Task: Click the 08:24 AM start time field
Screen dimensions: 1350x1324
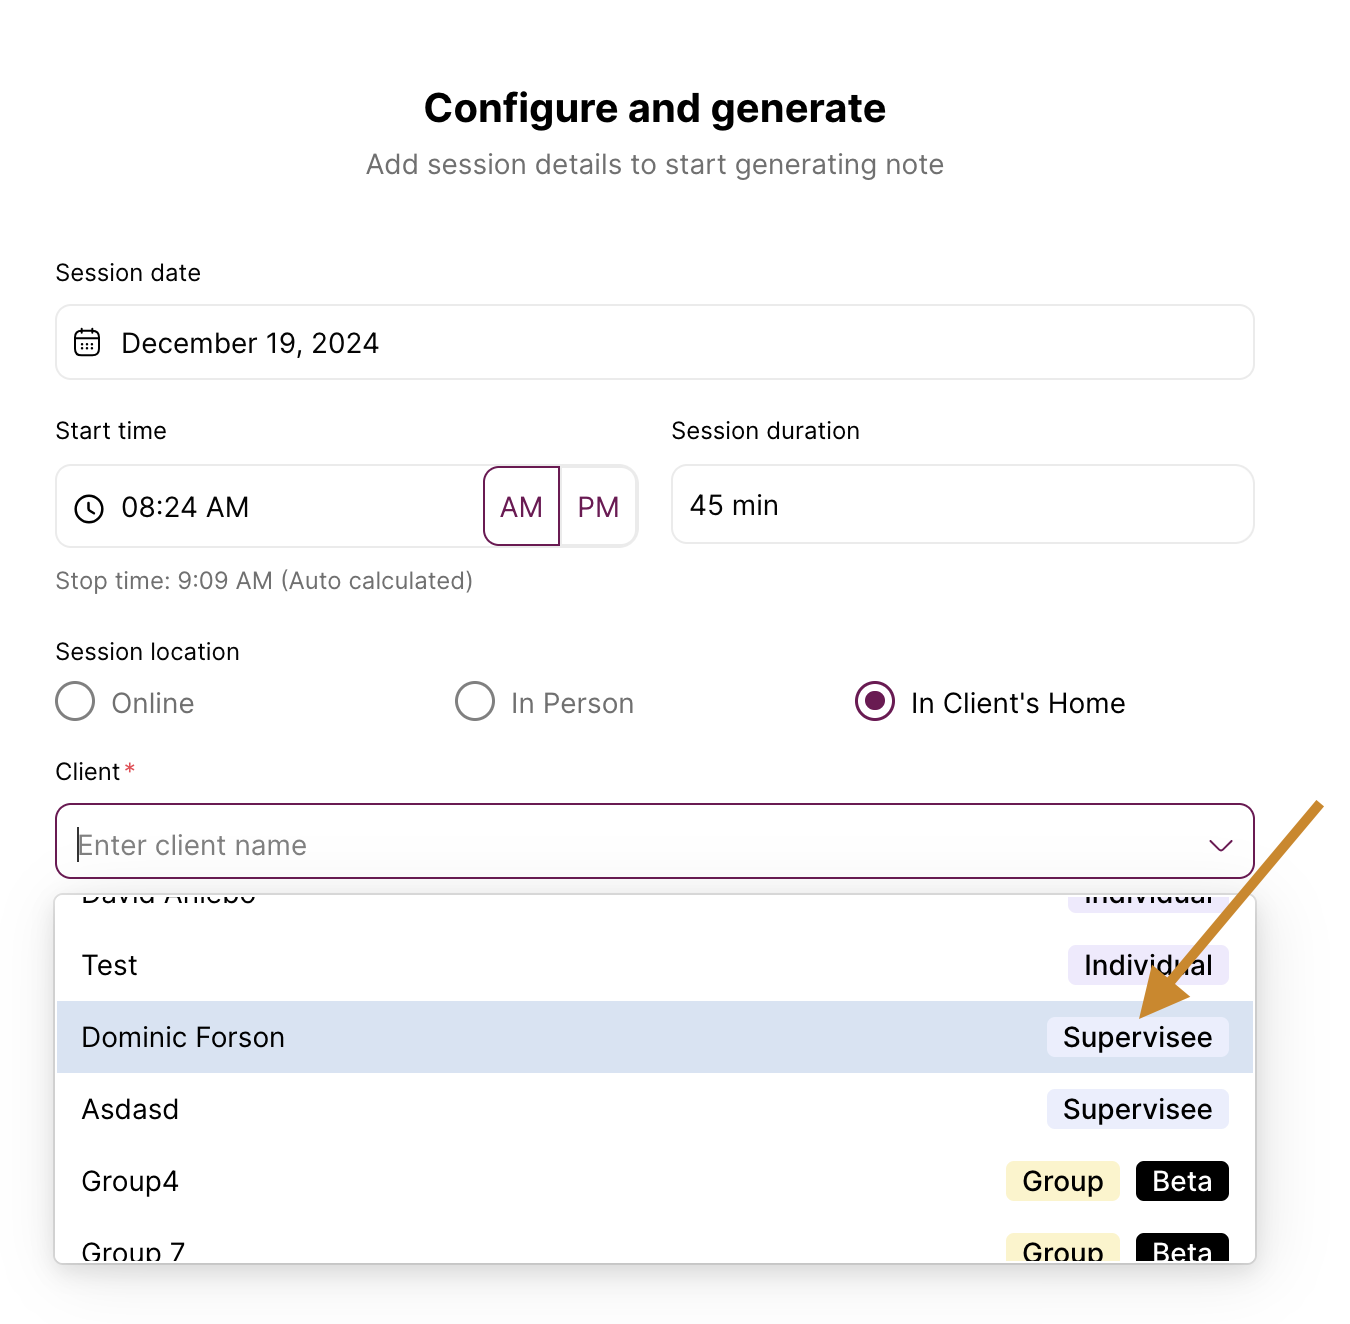Action: 270,506
